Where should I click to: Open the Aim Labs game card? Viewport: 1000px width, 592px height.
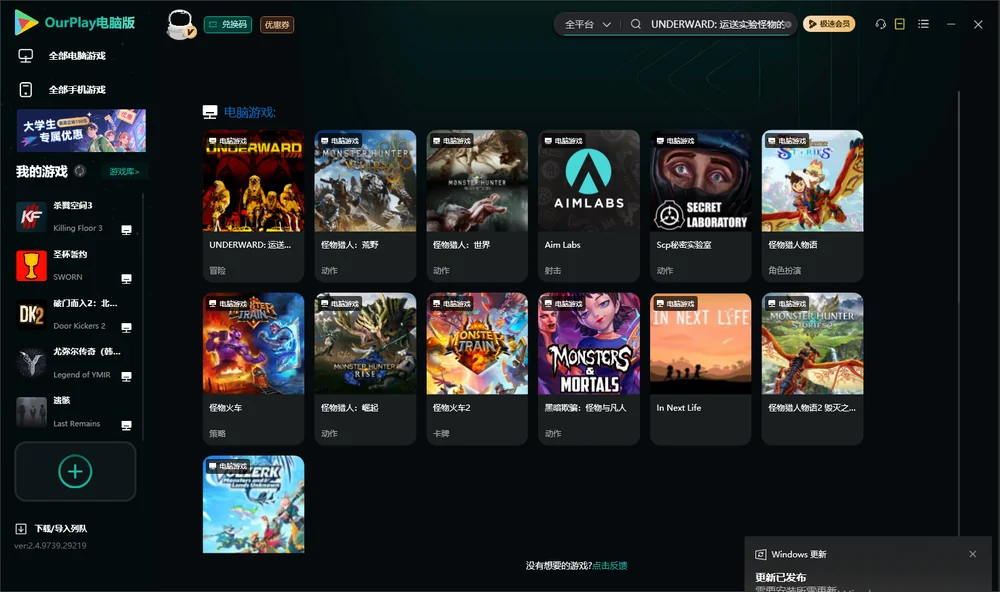coord(589,205)
